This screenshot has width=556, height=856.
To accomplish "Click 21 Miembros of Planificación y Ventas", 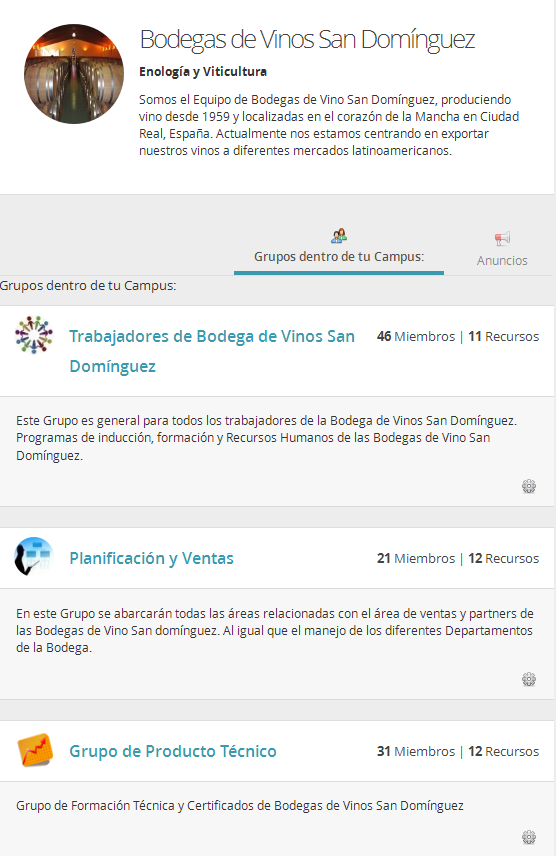I will pos(416,558).
